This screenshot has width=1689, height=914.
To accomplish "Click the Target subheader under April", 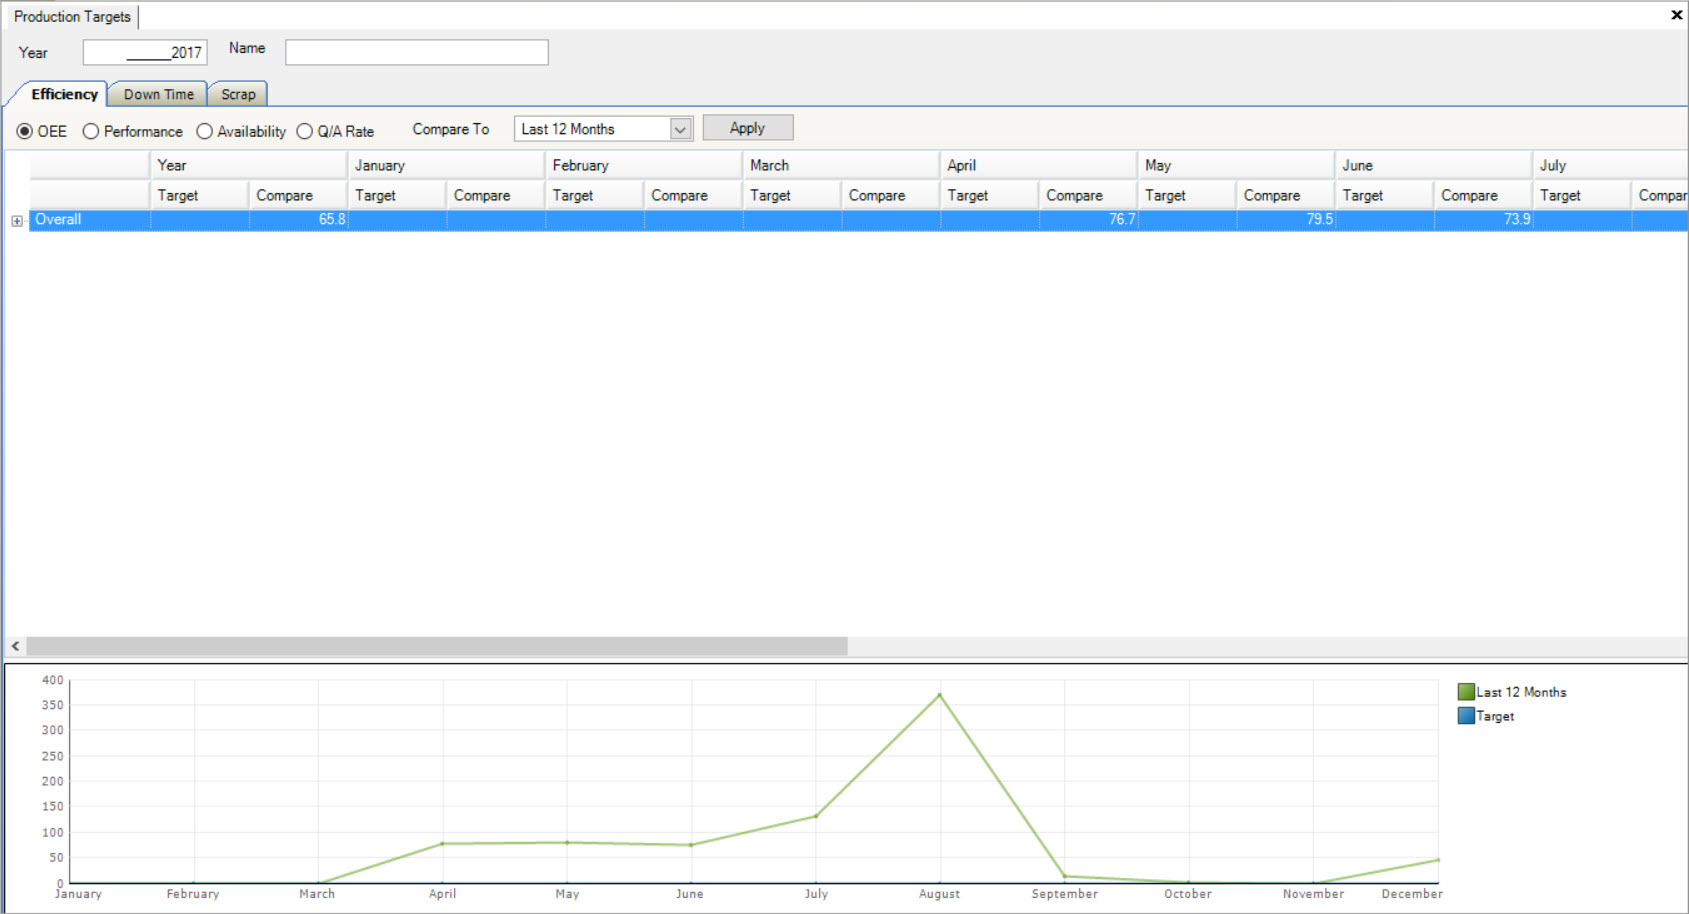I will pyautogui.click(x=989, y=195).
